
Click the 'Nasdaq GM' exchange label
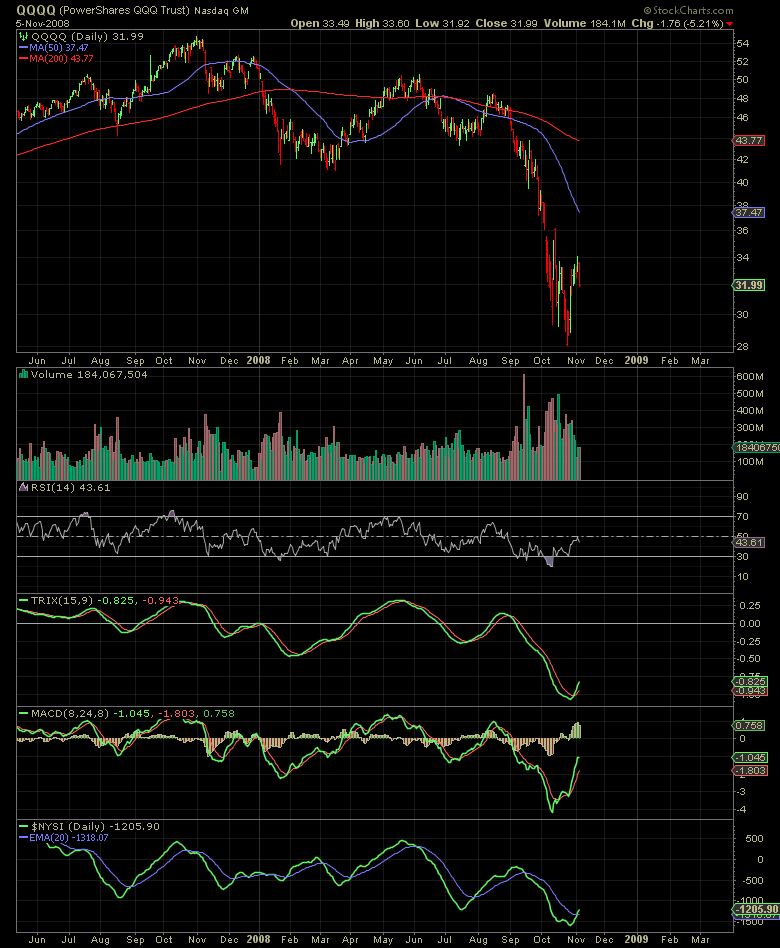[x=221, y=10]
